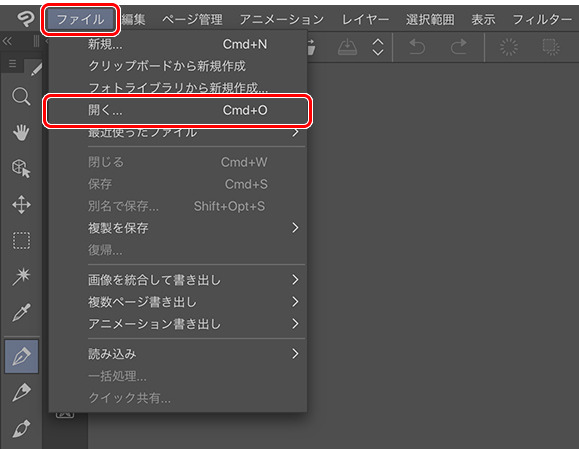
Task: Click the 別名で保存... menu entry
Action: coord(178,206)
